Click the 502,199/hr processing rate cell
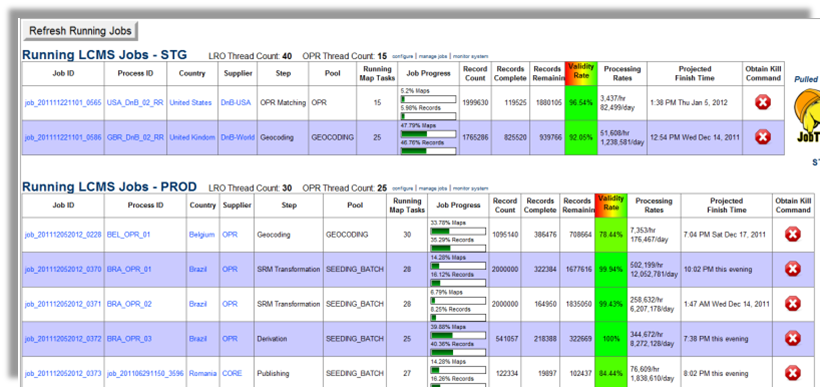The width and height of the screenshot is (820, 387). click(654, 269)
